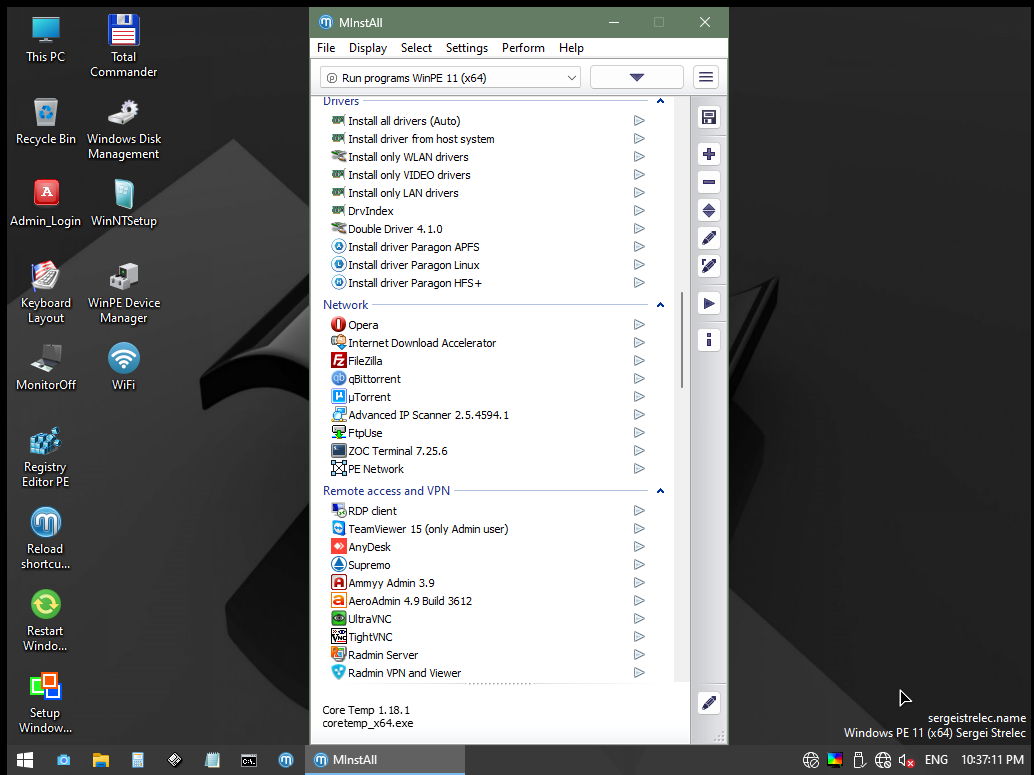Click the up-down arrows sidebar icon

click(x=709, y=210)
